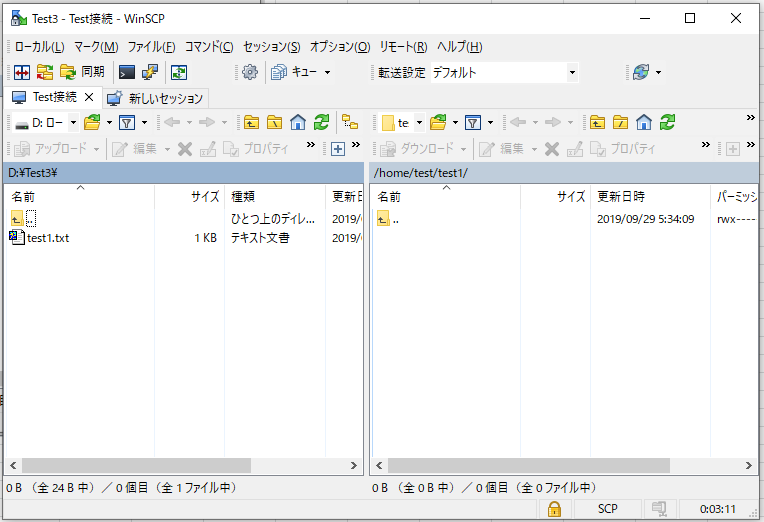Select the test1.txt file
This screenshot has height=522, width=764.
pyautogui.click(x=40, y=238)
